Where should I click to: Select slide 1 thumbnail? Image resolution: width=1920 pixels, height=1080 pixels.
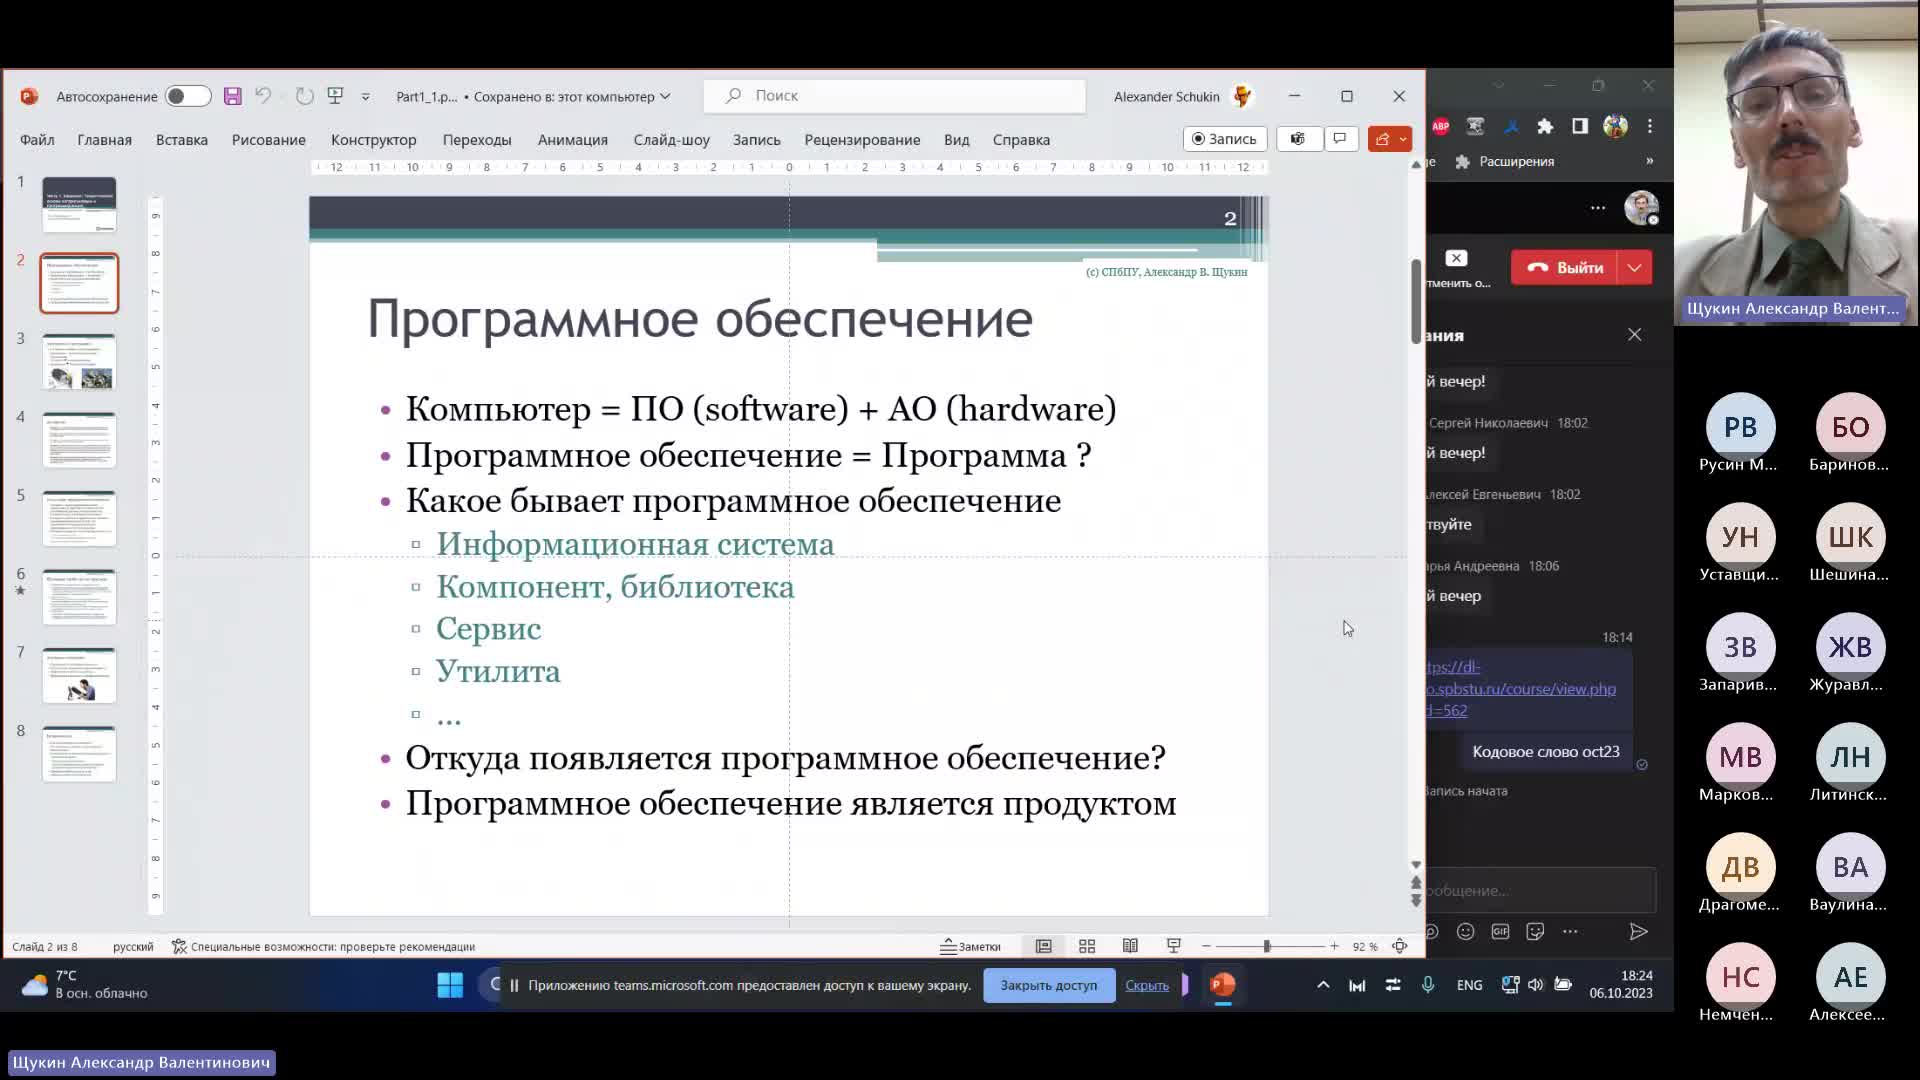[x=79, y=205]
